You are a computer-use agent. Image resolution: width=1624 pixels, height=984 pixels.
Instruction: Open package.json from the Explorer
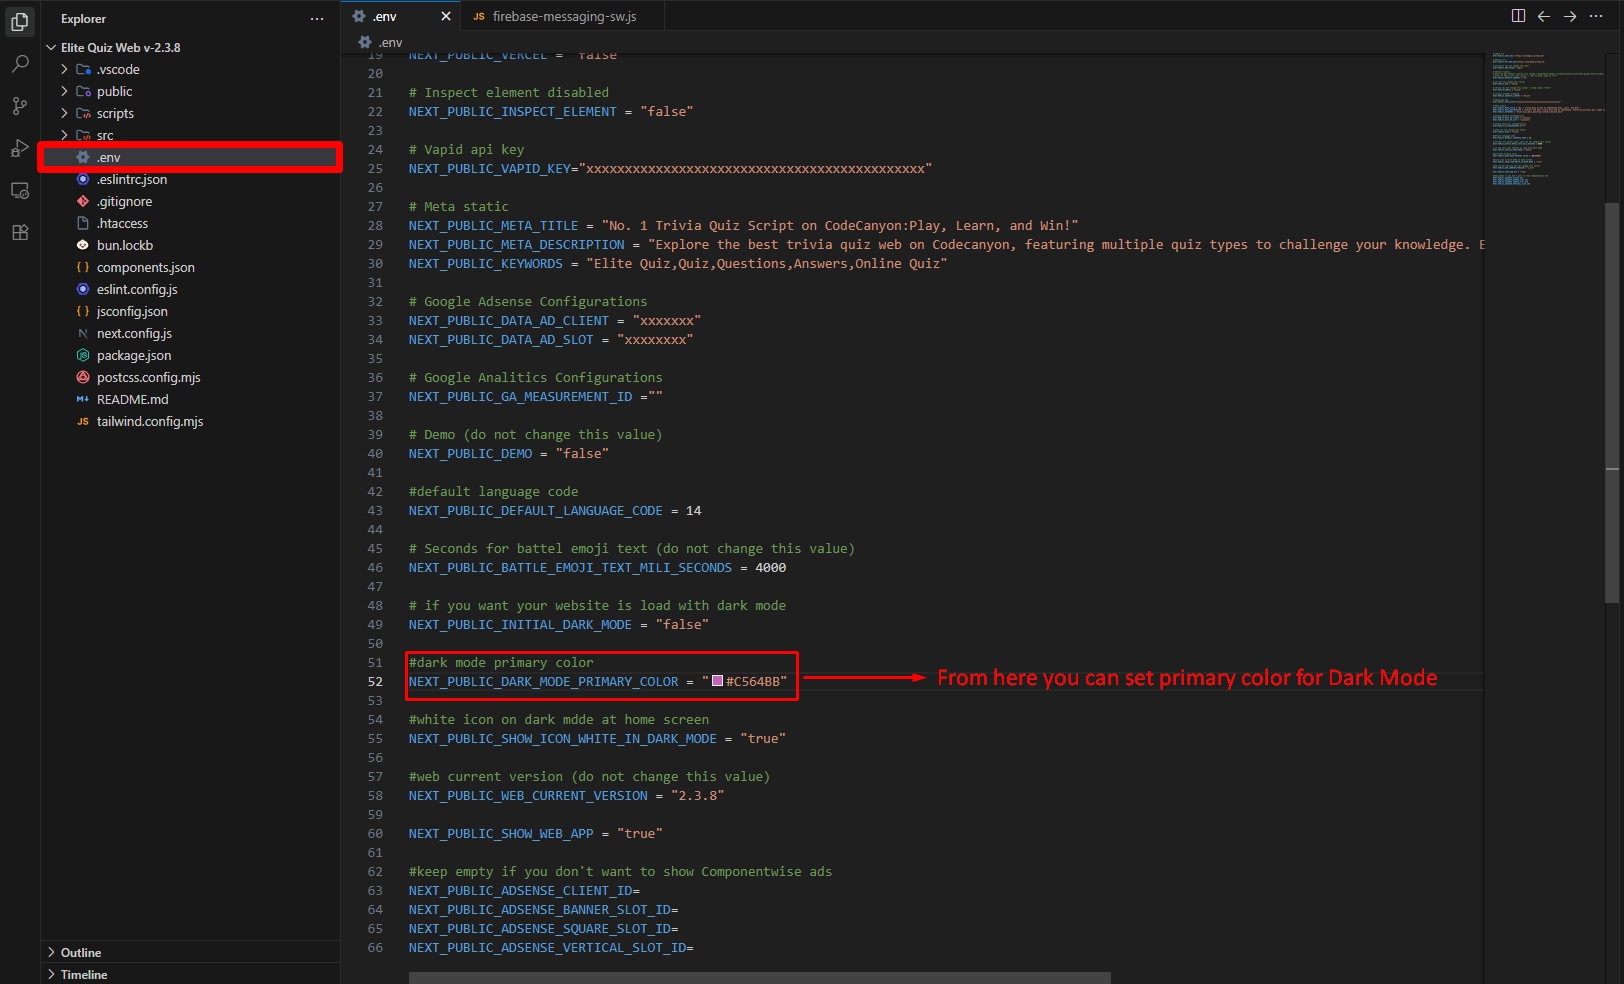133,355
